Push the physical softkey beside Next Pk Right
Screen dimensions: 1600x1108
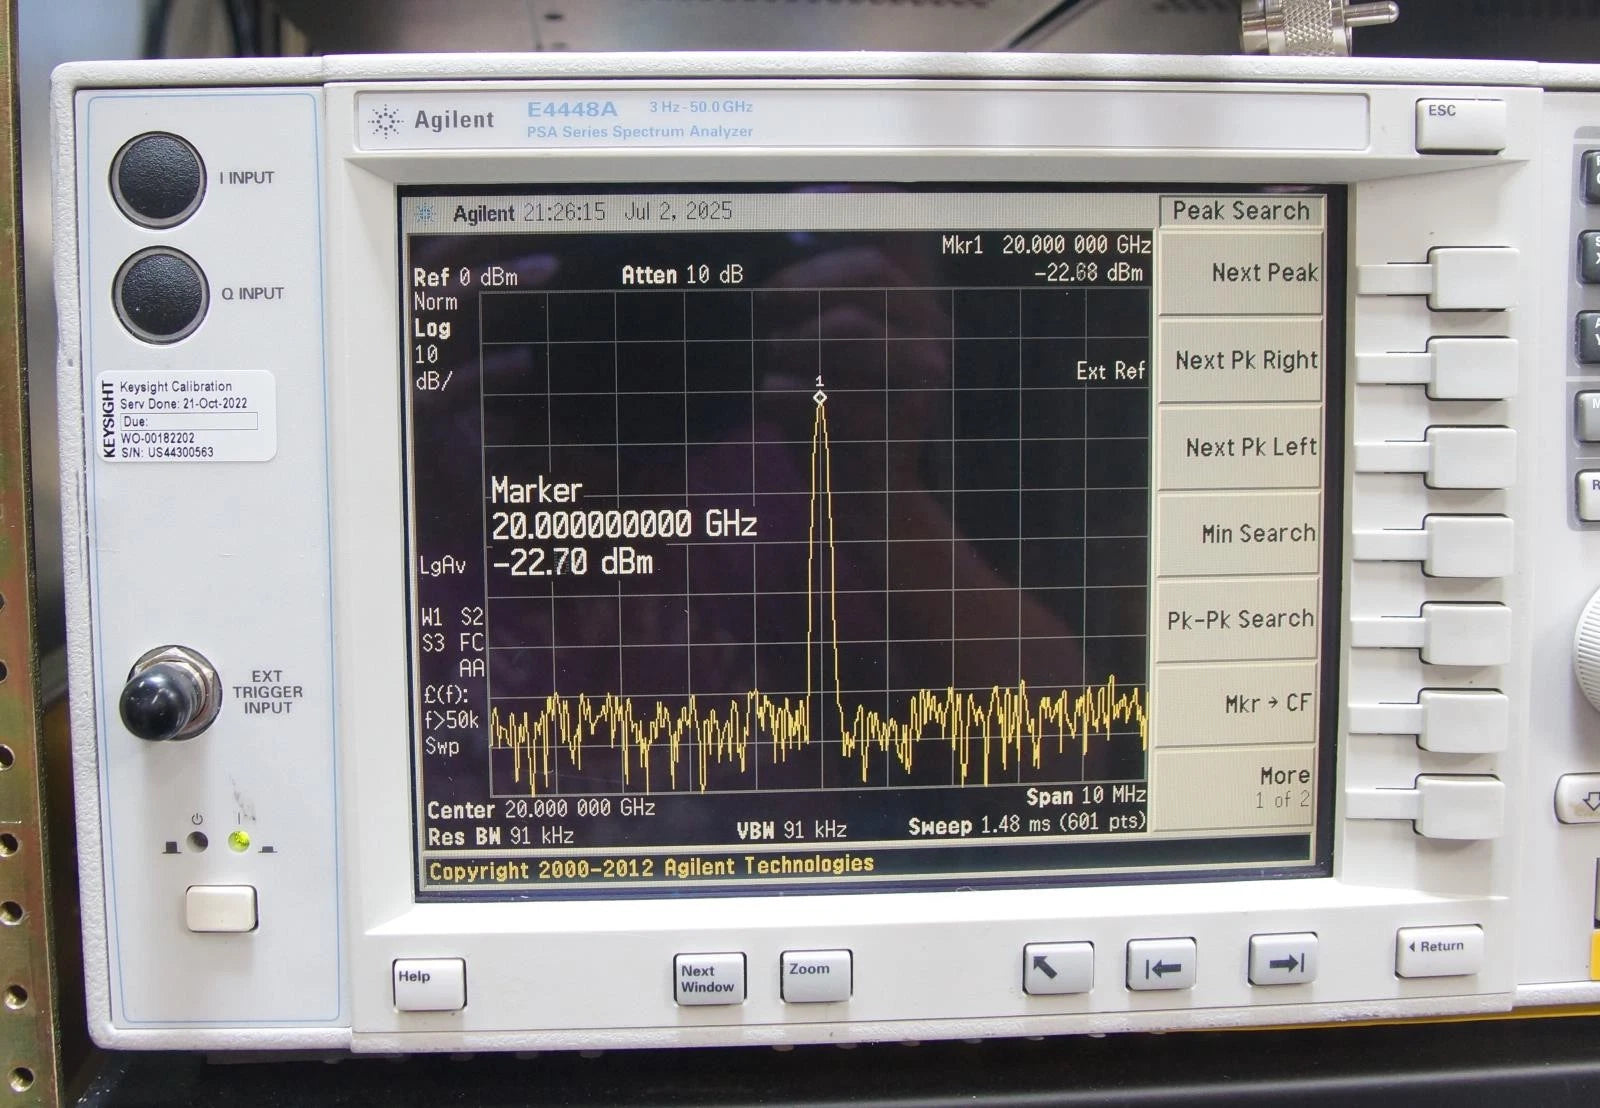coord(1472,368)
